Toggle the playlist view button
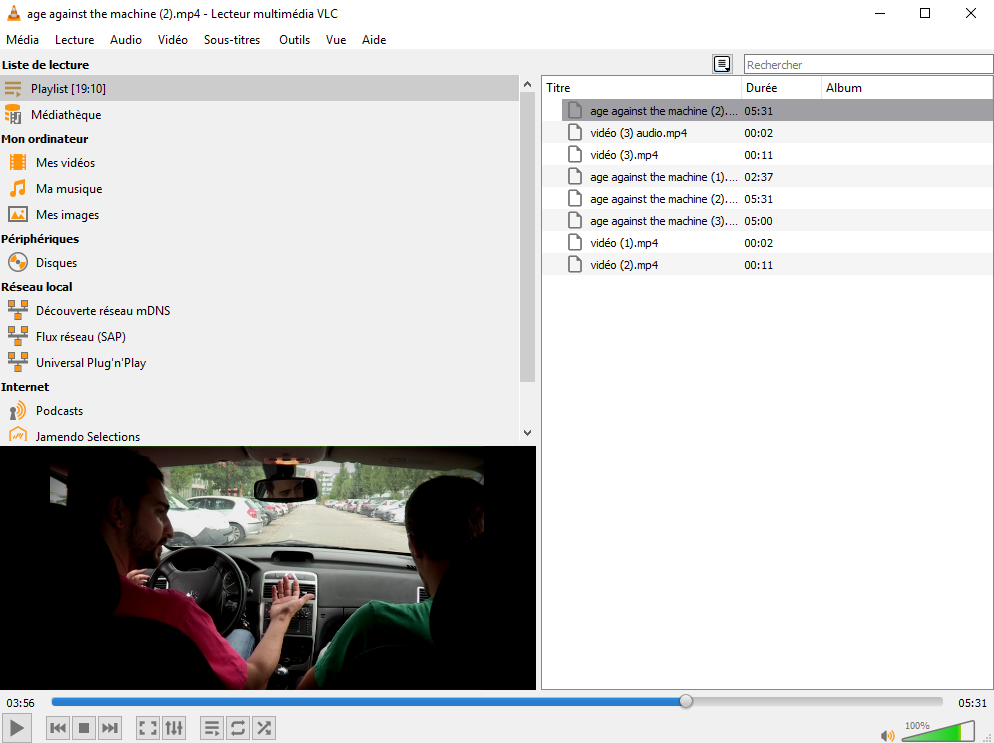Image resolution: width=994 pixels, height=743 pixels. 212,729
